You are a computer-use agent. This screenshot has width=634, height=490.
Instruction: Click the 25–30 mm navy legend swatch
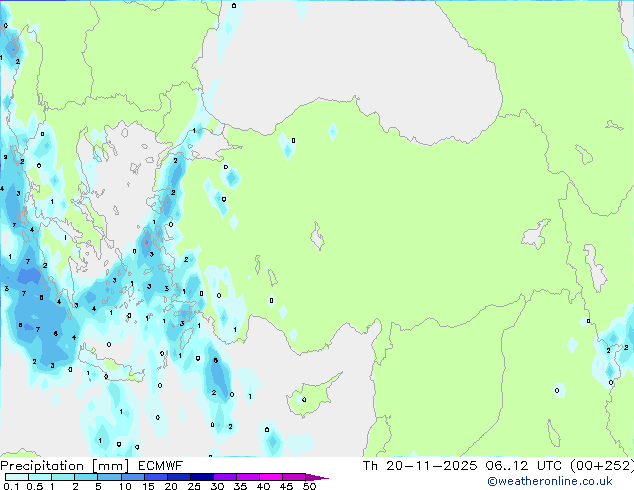tap(201, 477)
